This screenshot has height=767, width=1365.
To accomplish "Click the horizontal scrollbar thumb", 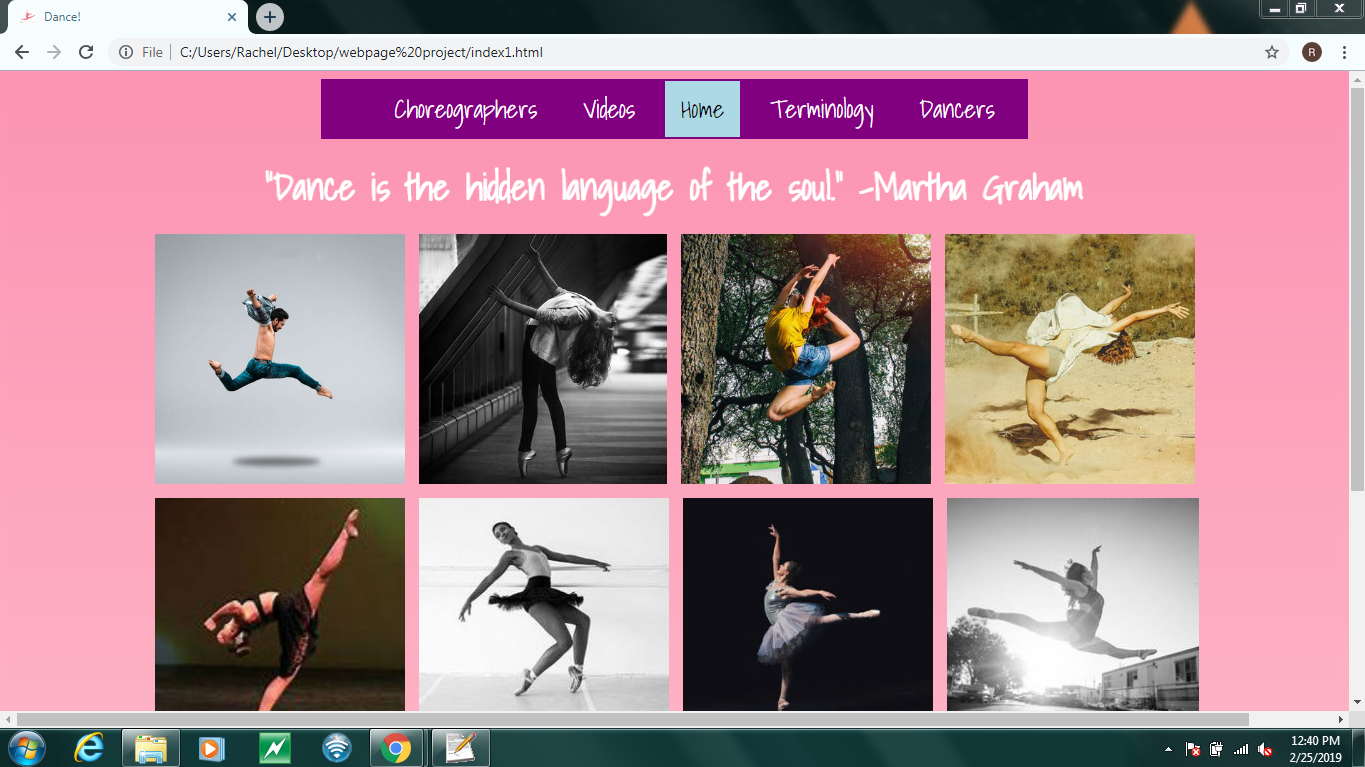I will 633,720.
